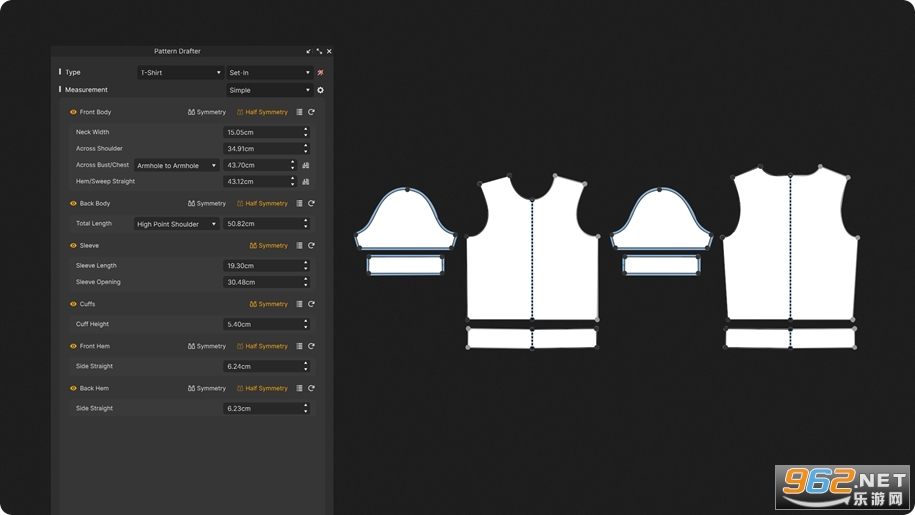Adjust Total Length stepper arrows

point(306,224)
